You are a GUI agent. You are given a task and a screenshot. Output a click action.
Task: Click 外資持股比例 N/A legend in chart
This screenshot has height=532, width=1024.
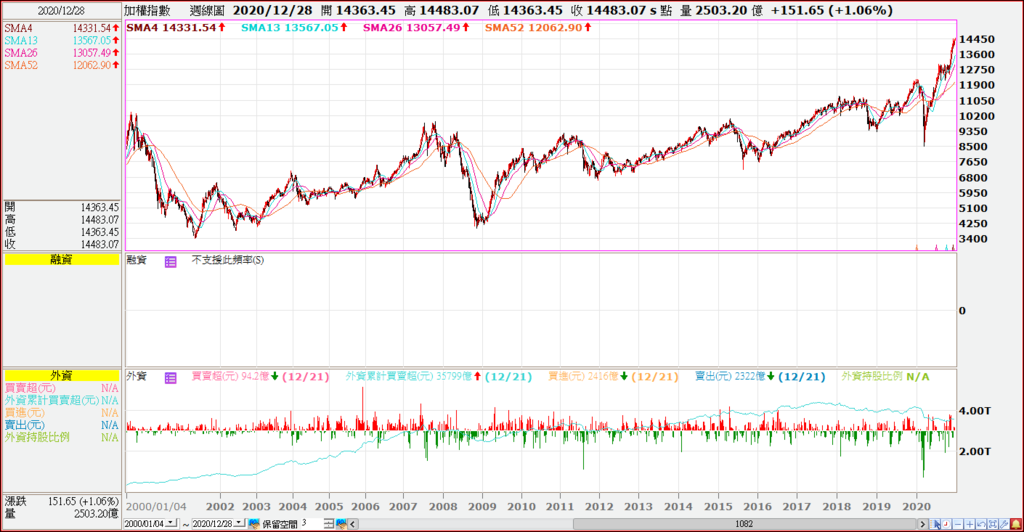(885, 377)
